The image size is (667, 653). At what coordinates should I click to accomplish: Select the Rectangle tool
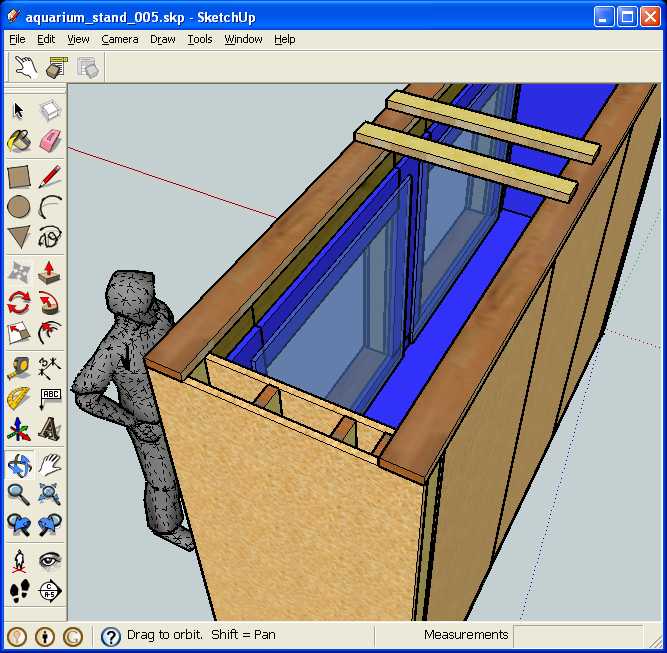tap(19, 176)
